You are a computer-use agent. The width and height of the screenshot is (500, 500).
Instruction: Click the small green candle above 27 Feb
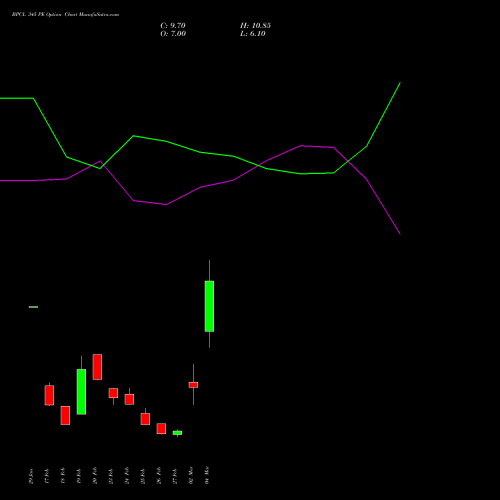[x=177, y=433]
